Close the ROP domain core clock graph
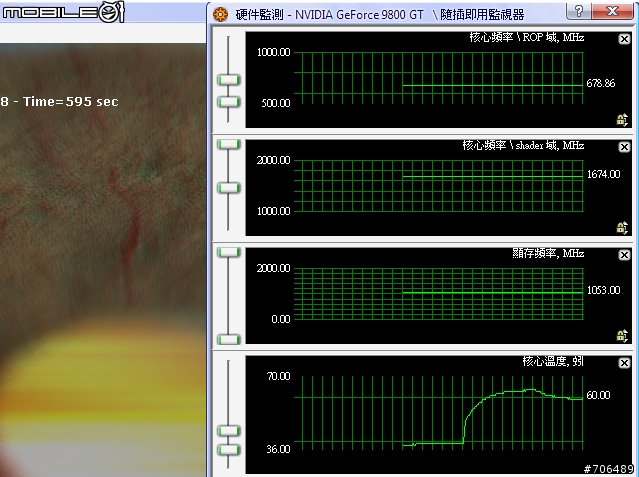 click(624, 39)
